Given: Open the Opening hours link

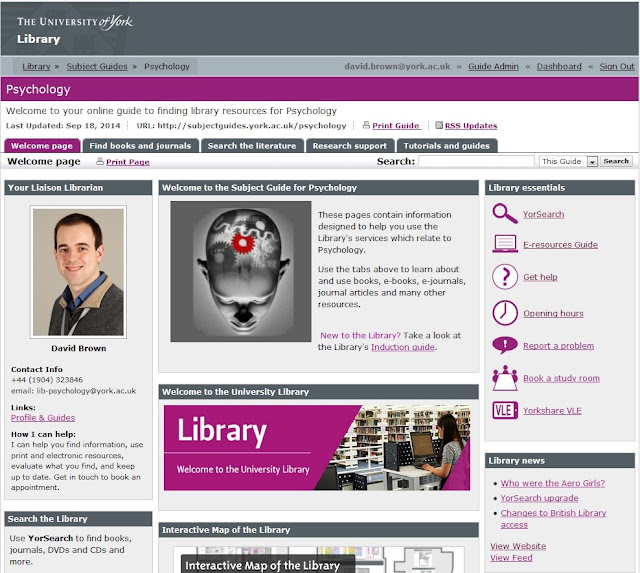Looking at the screenshot, I should 553,313.
